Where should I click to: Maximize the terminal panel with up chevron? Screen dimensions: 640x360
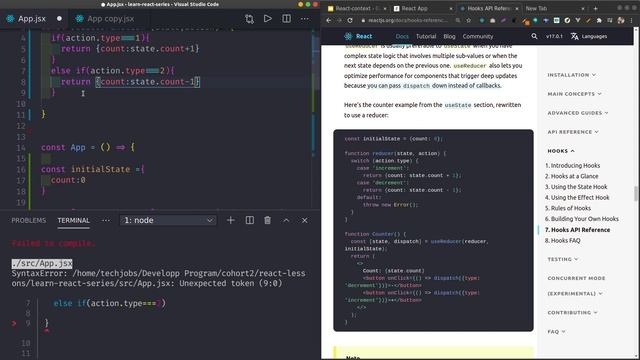286,220
